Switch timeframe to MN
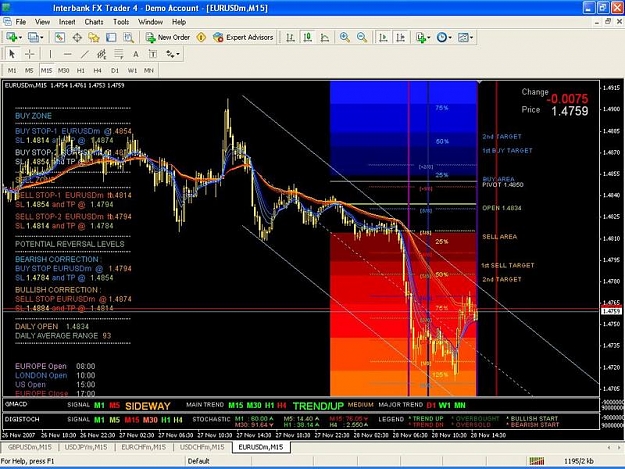625x469 pixels. [149, 71]
